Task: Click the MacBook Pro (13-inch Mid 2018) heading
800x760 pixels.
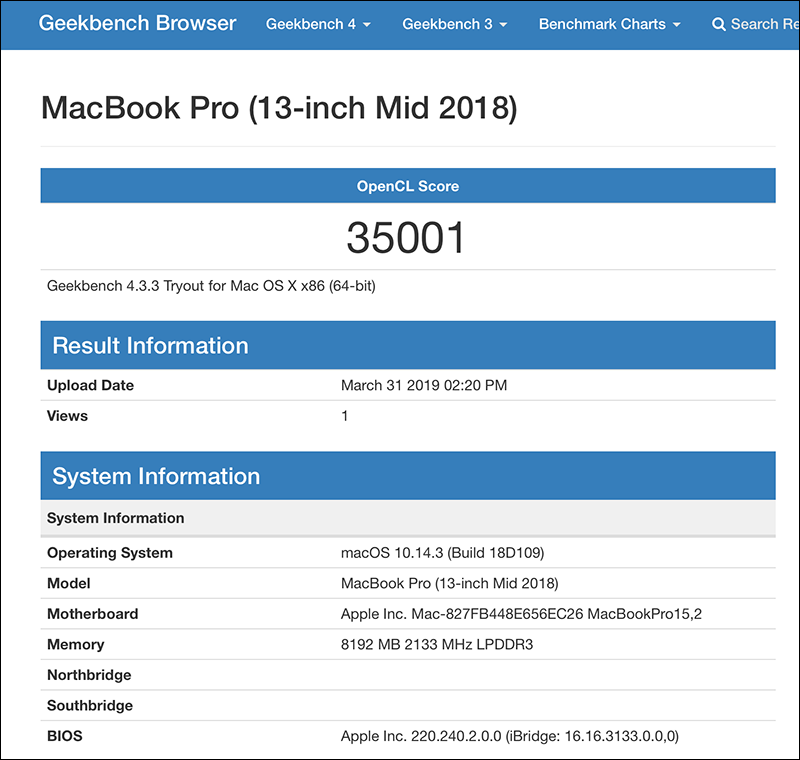Action: tap(279, 108)
